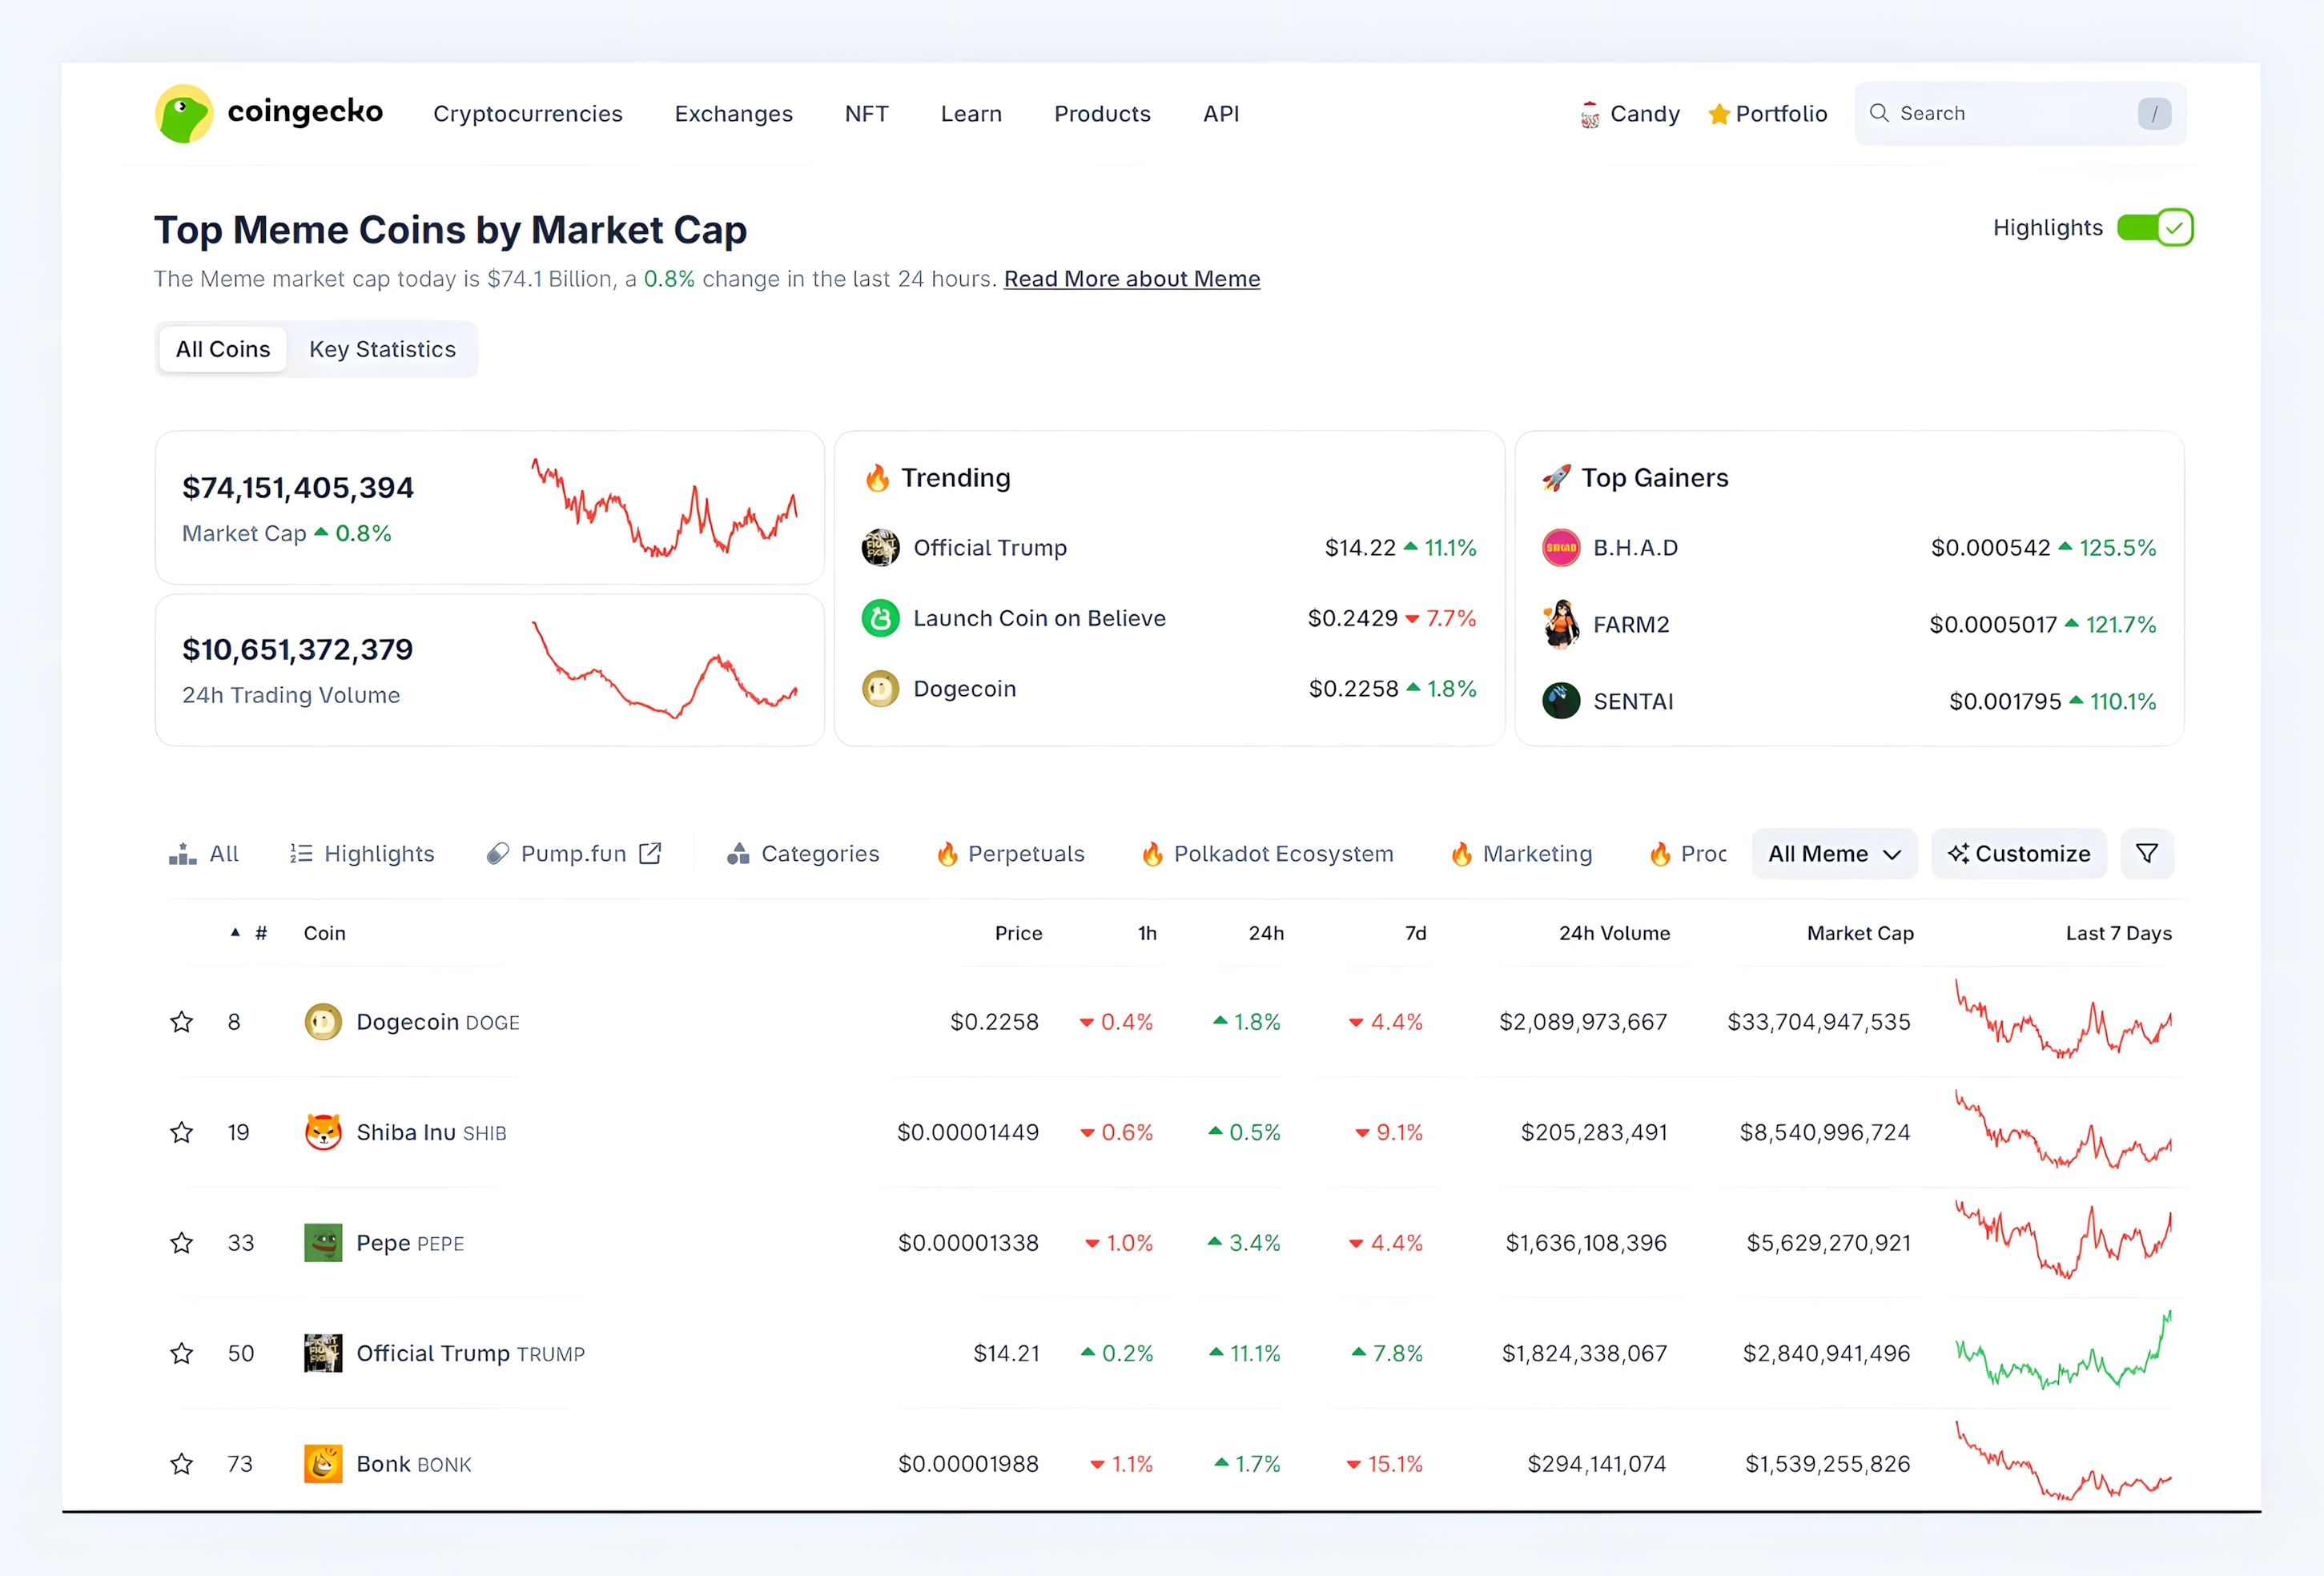Image resolution: width=2324 pixels, height=1576 pixels.
Task: Click the Categories shapes icon
Action: tap(738, 853)
